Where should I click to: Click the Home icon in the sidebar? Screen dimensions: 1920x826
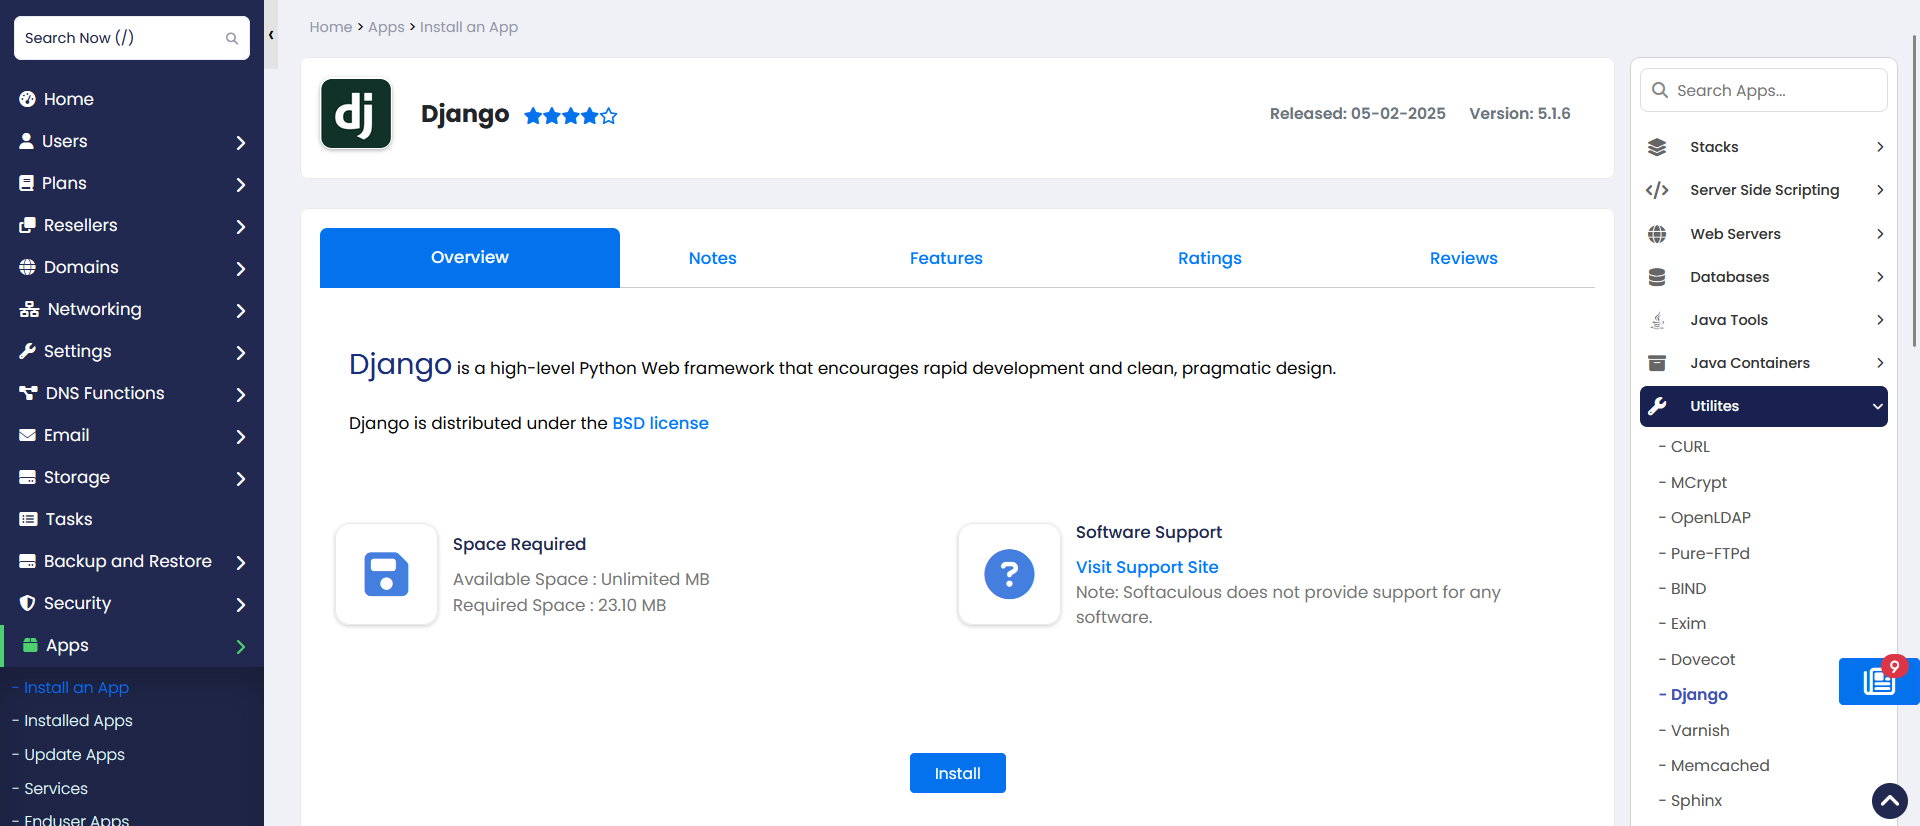(28, 99)
